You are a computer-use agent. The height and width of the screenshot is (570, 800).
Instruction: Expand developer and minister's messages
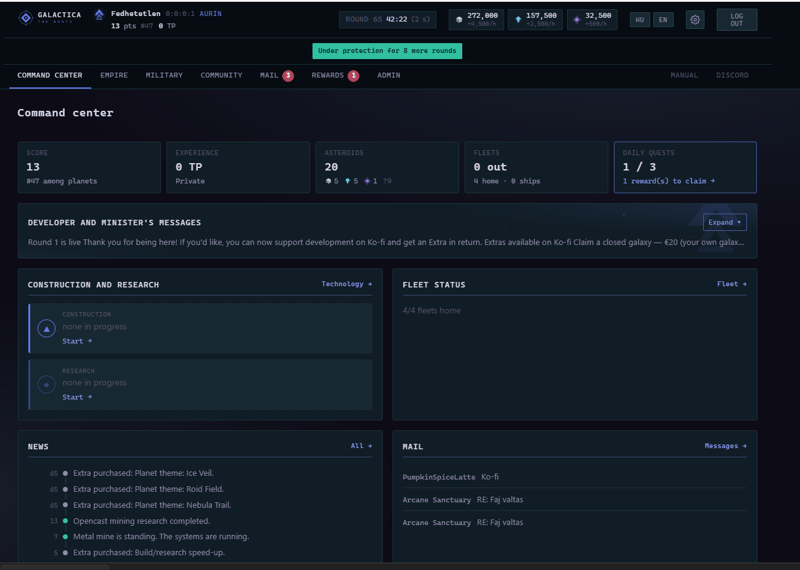coord(724,222)
